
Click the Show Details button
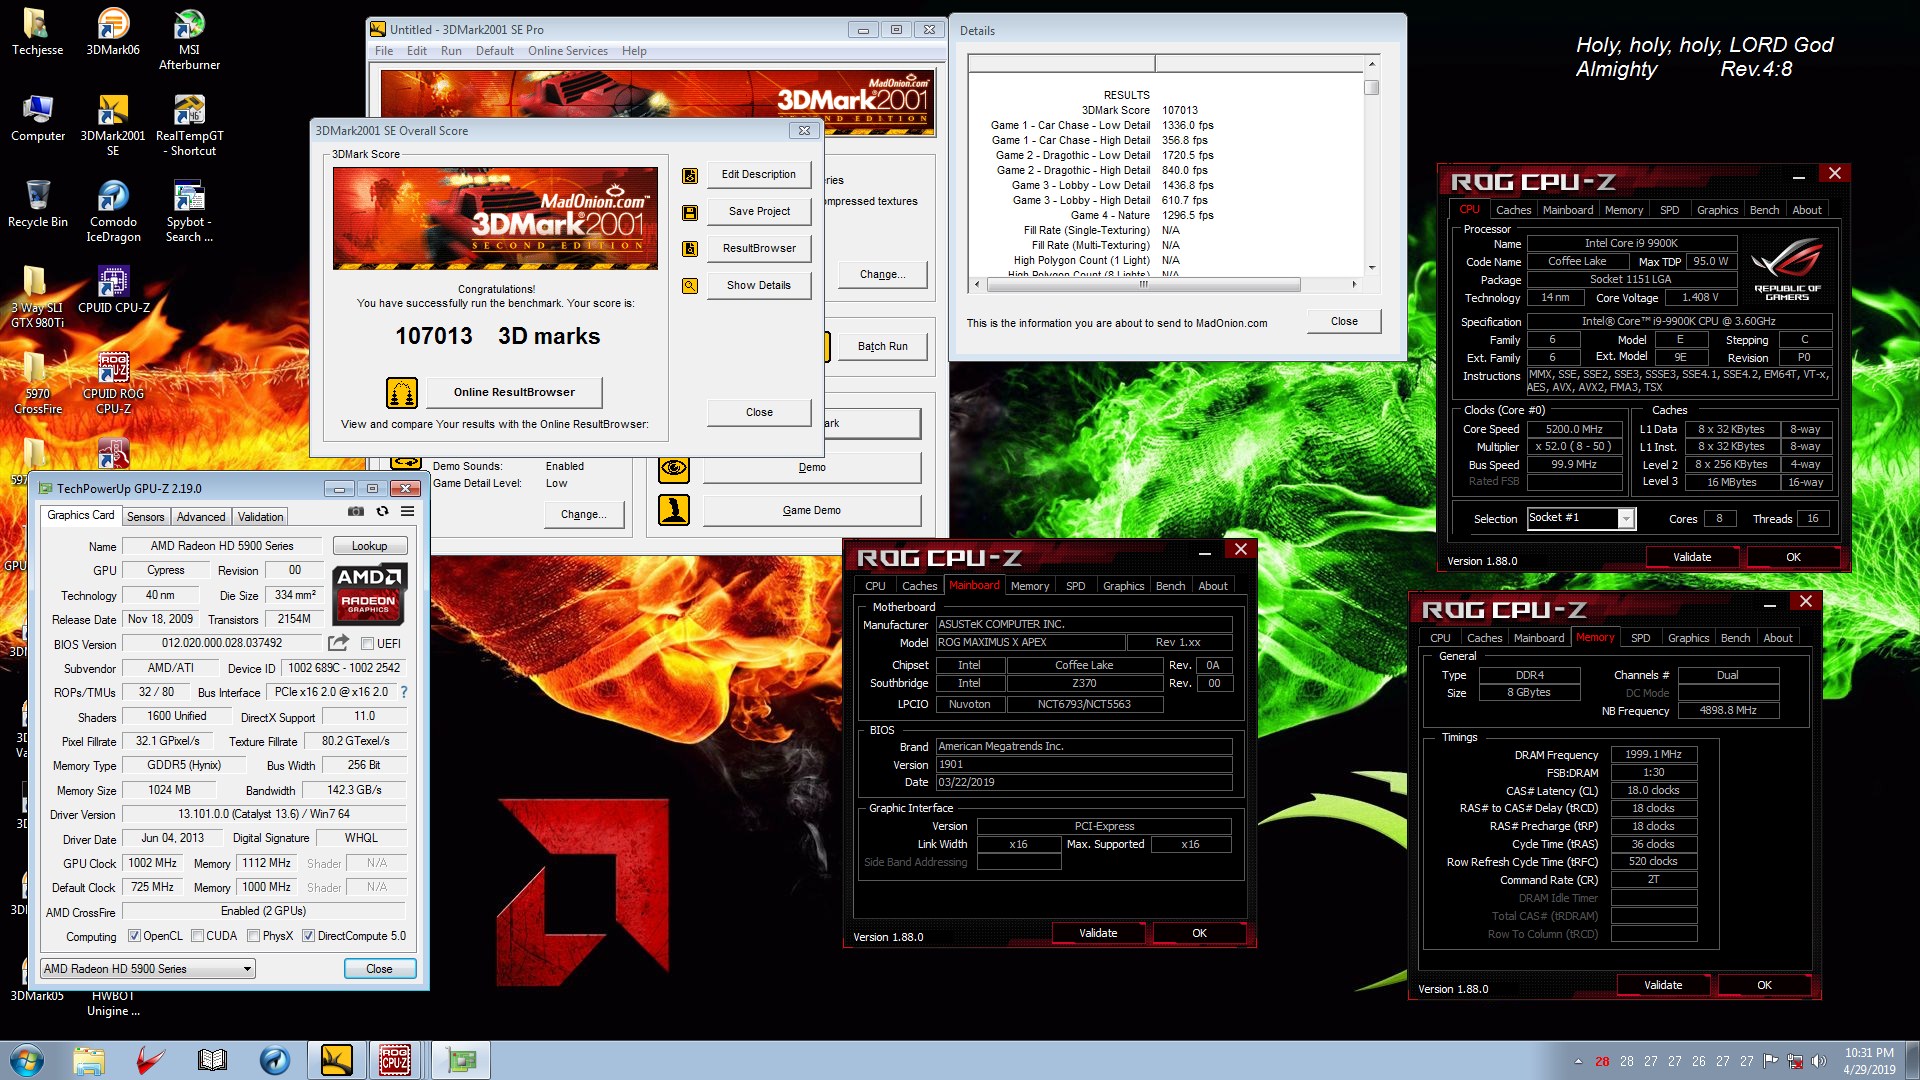[759, 285]
